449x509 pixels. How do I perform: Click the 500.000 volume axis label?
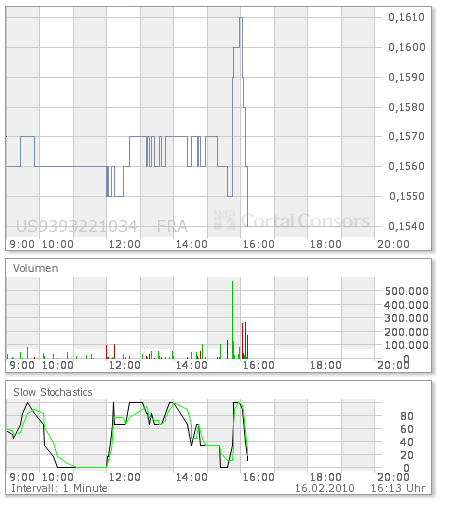407,291
